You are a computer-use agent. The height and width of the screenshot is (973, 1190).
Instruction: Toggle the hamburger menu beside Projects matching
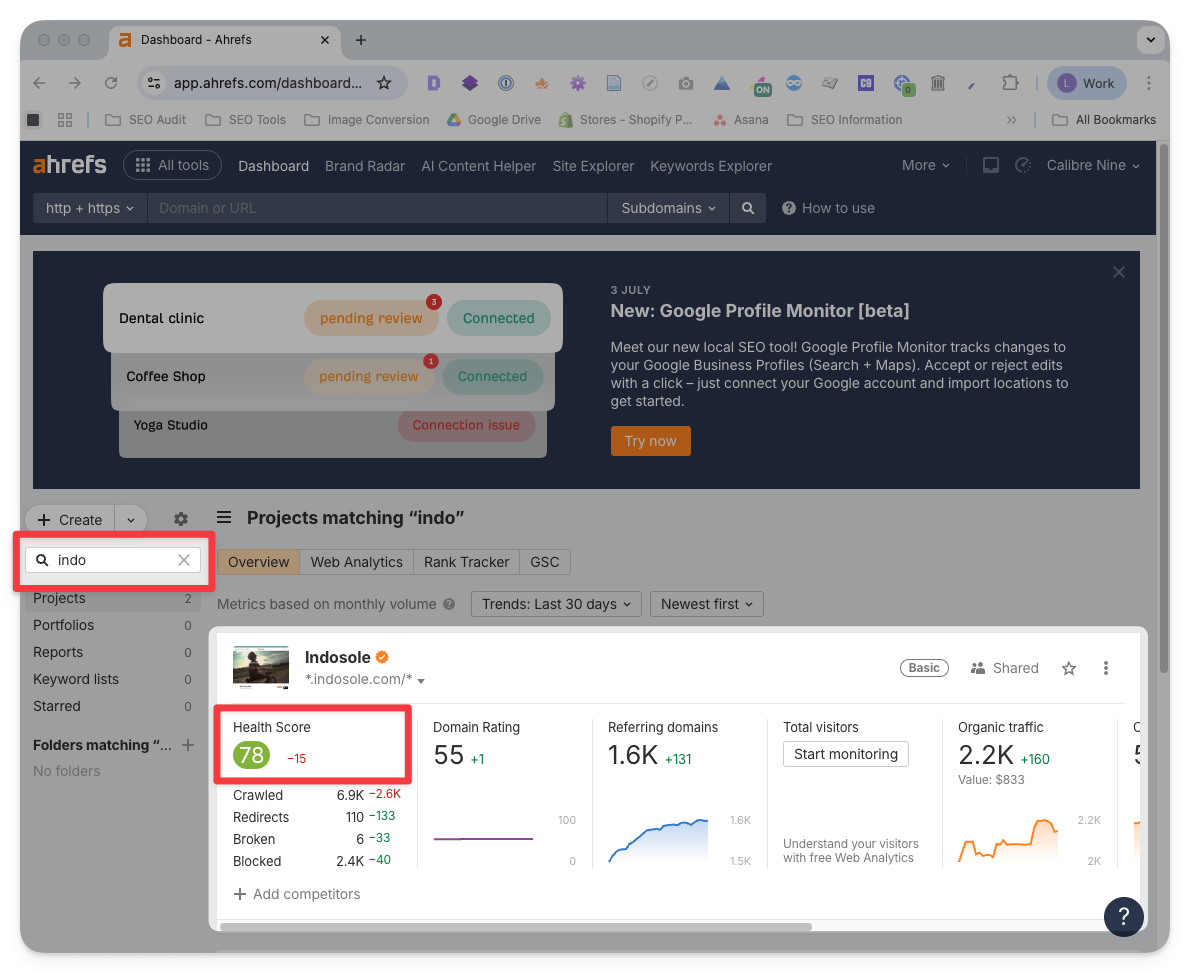(225, 517)
